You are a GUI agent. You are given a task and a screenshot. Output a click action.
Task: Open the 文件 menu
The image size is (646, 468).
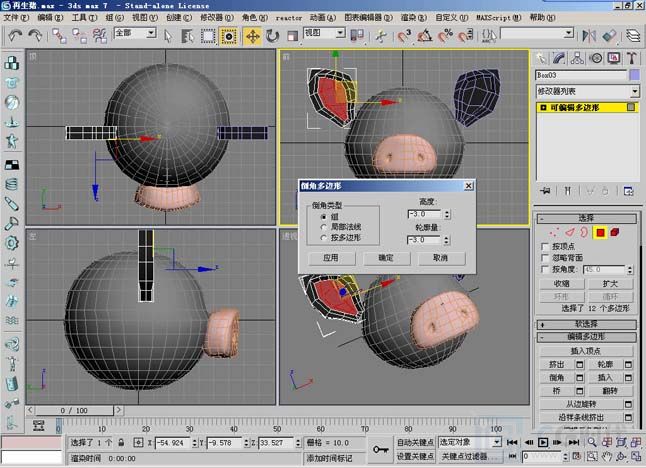(x=16, y=18)
